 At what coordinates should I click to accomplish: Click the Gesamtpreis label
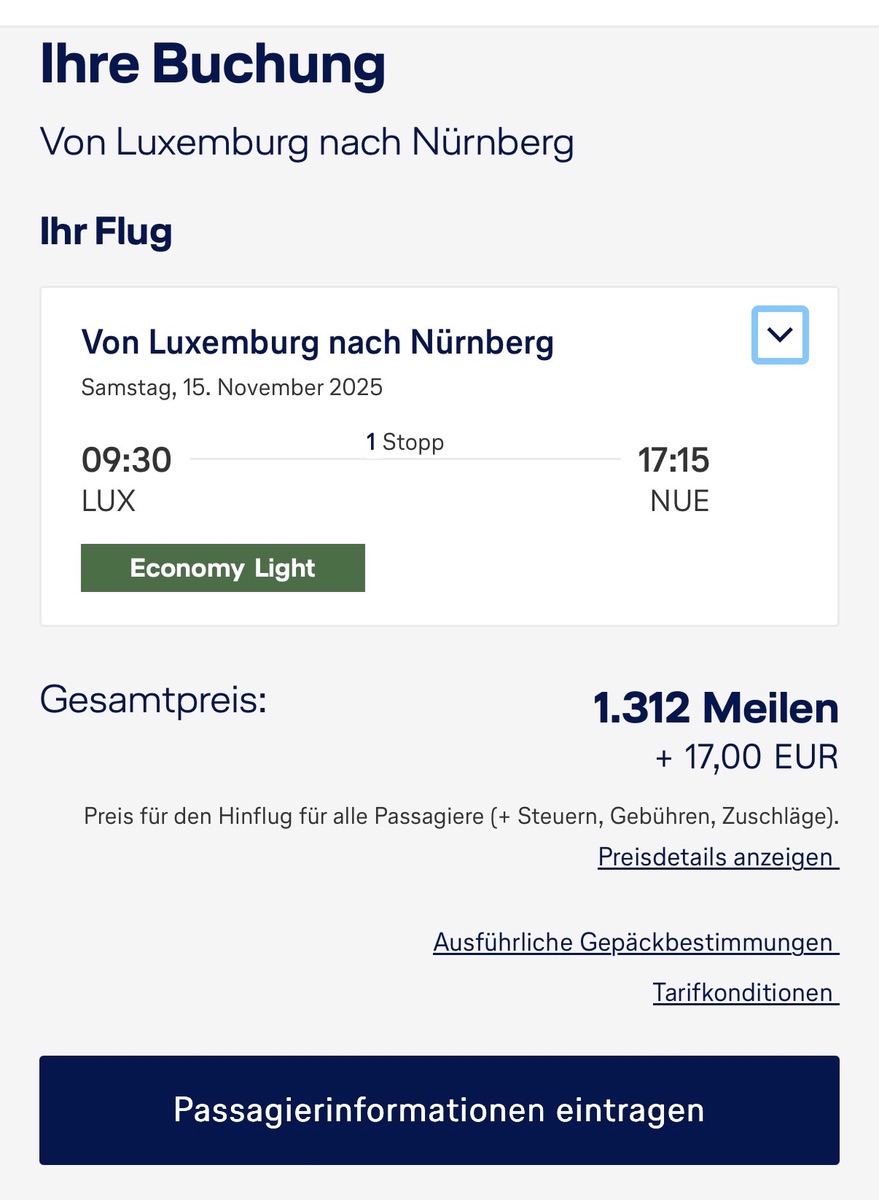click(x=154, y=699)
